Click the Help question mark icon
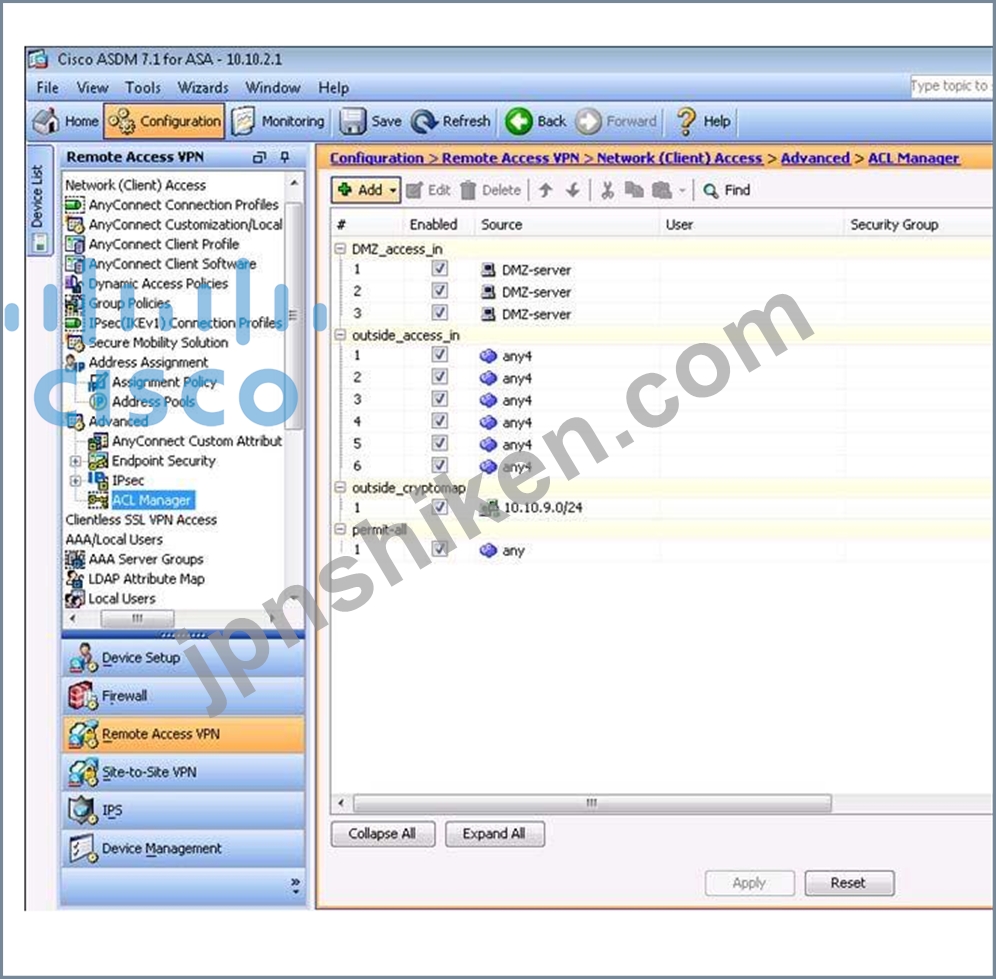 point(686,121)
